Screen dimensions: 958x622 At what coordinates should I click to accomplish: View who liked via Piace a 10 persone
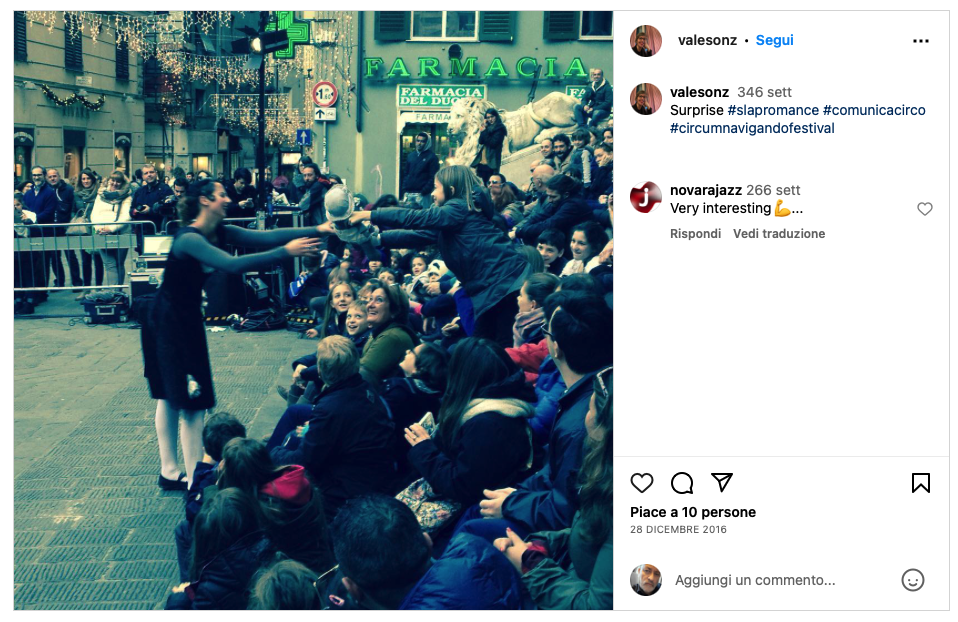pos(693,512)
